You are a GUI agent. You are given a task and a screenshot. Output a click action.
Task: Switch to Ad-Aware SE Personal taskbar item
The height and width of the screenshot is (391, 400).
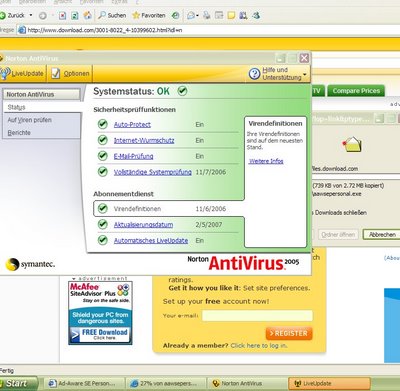[x=83, y=384]
